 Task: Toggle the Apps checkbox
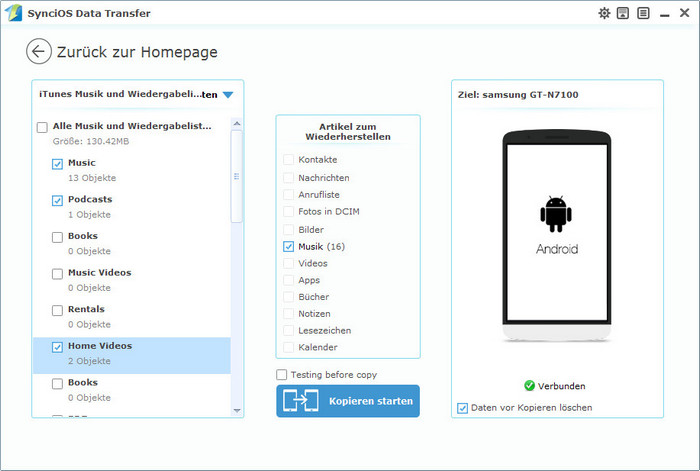coord(288,280)
